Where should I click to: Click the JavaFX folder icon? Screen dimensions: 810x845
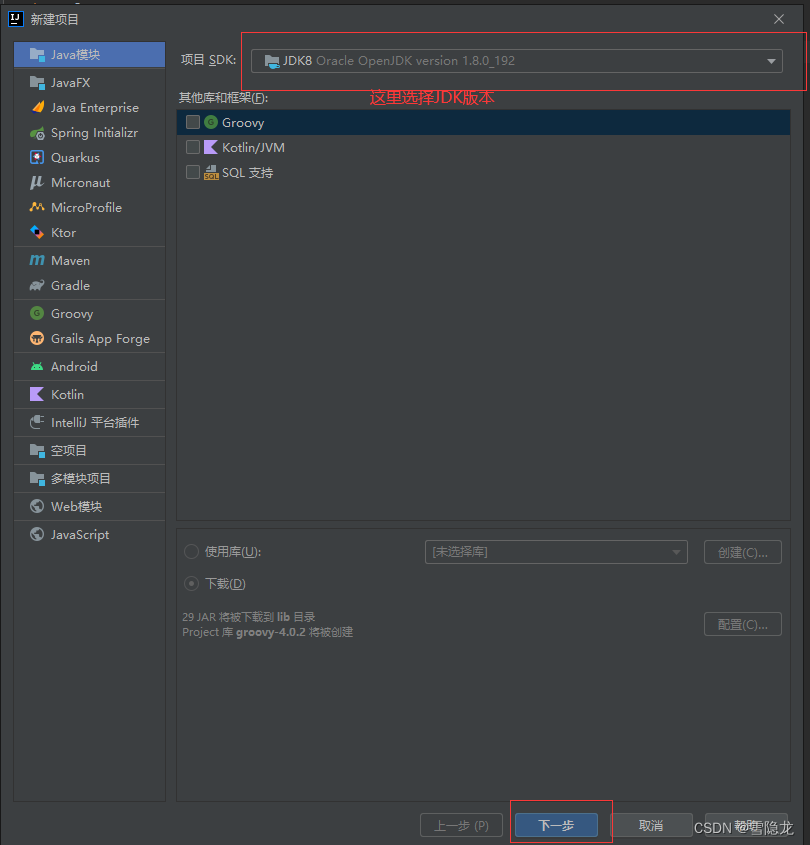point(37,82)
